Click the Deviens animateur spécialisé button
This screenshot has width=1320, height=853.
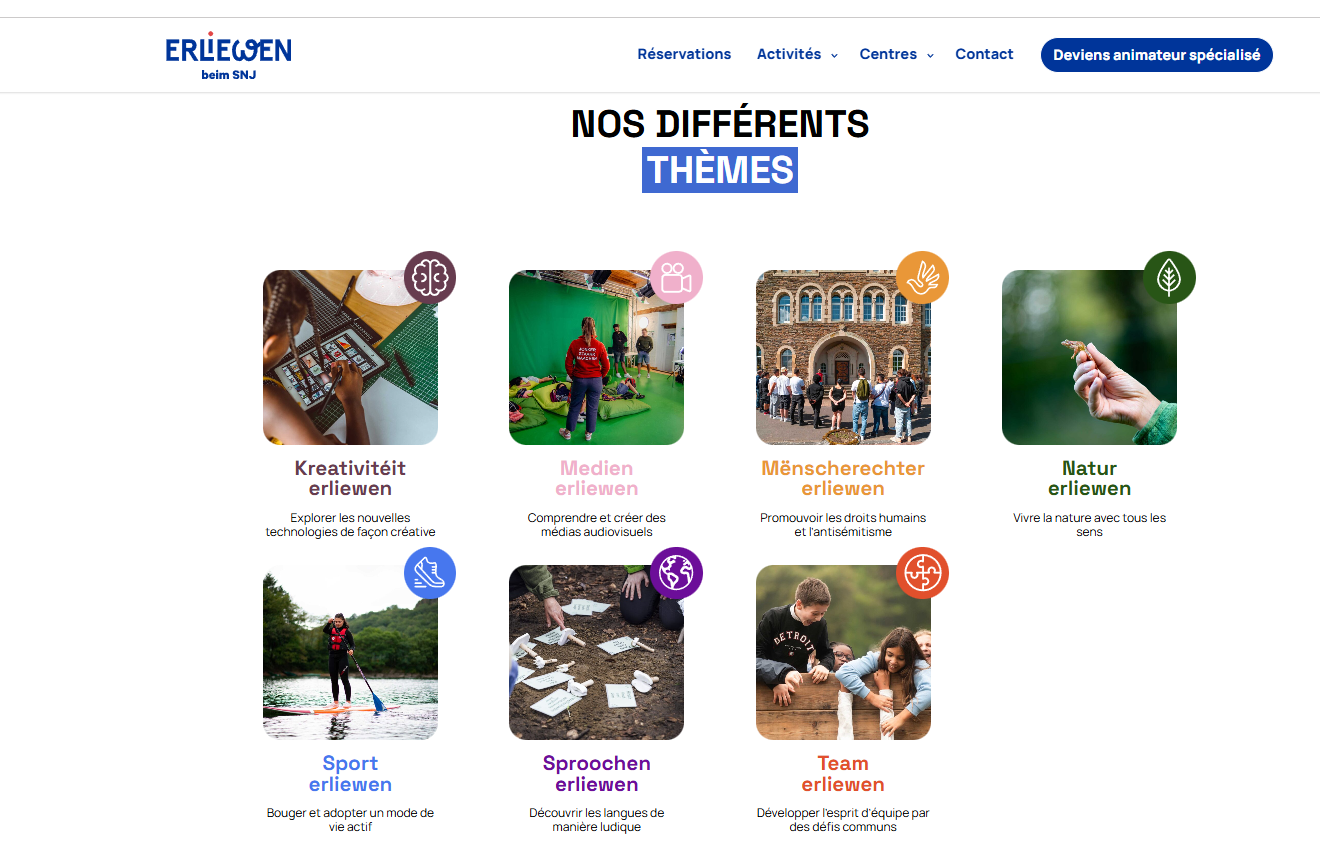coord(1156,55)
